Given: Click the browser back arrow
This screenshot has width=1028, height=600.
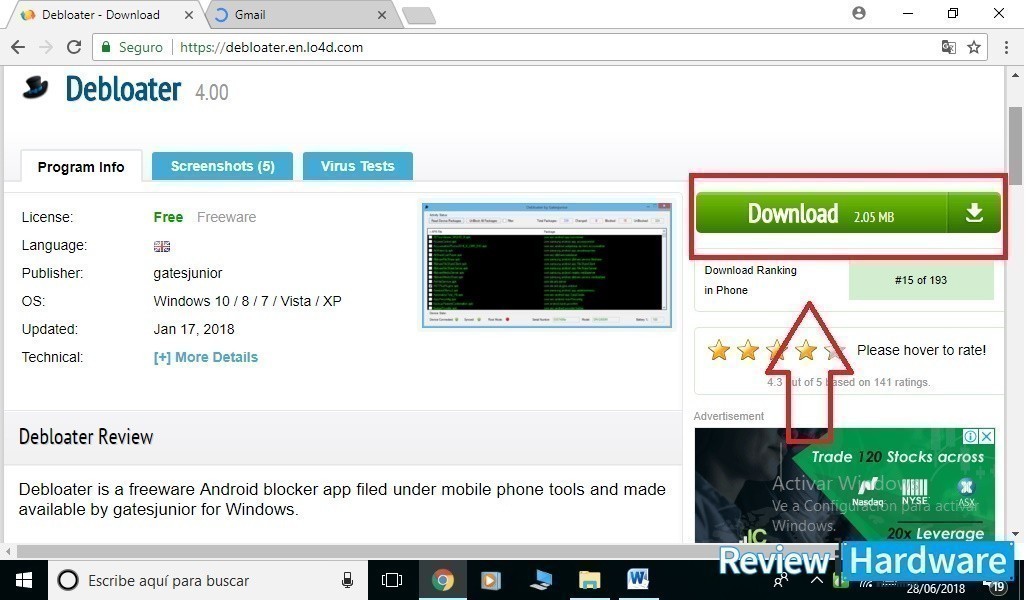Looking at the screenshot, I should (x=18, y=47).
